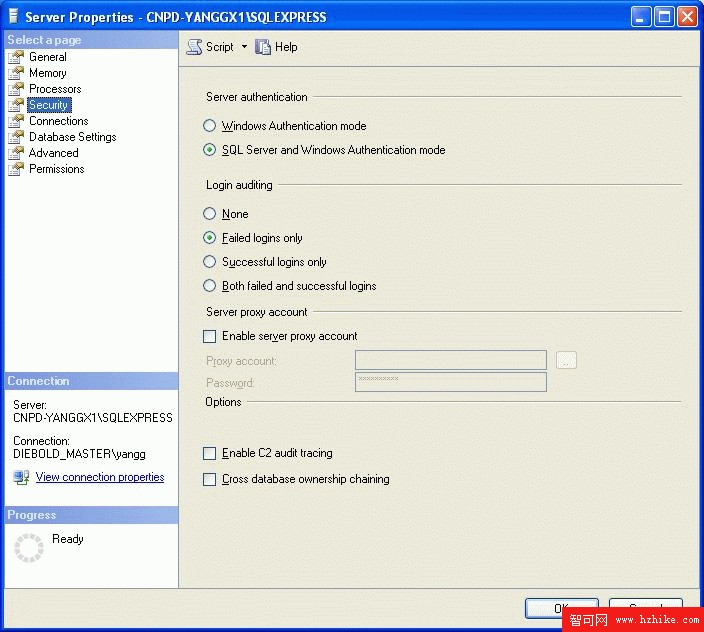
Task: Choose Successful logins only option
Action: 209,262
